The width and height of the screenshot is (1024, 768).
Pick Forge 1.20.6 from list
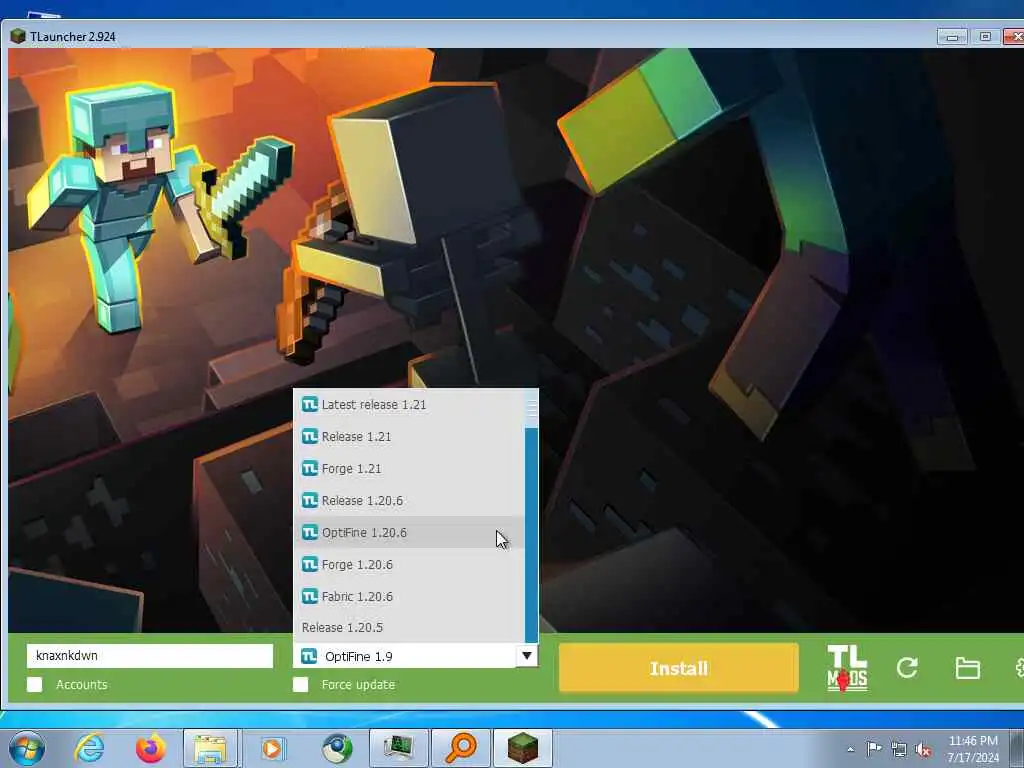[409, 565]
